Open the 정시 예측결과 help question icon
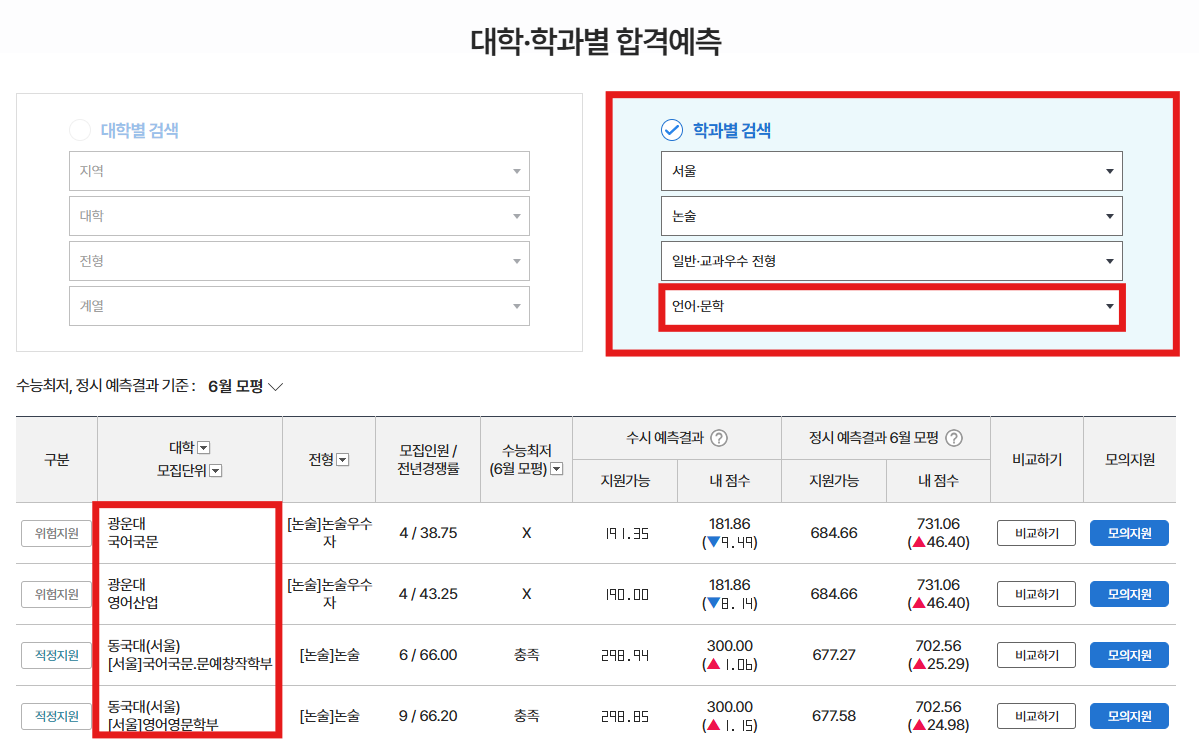Screen dimensions: 1199x743 click(954, 438)
